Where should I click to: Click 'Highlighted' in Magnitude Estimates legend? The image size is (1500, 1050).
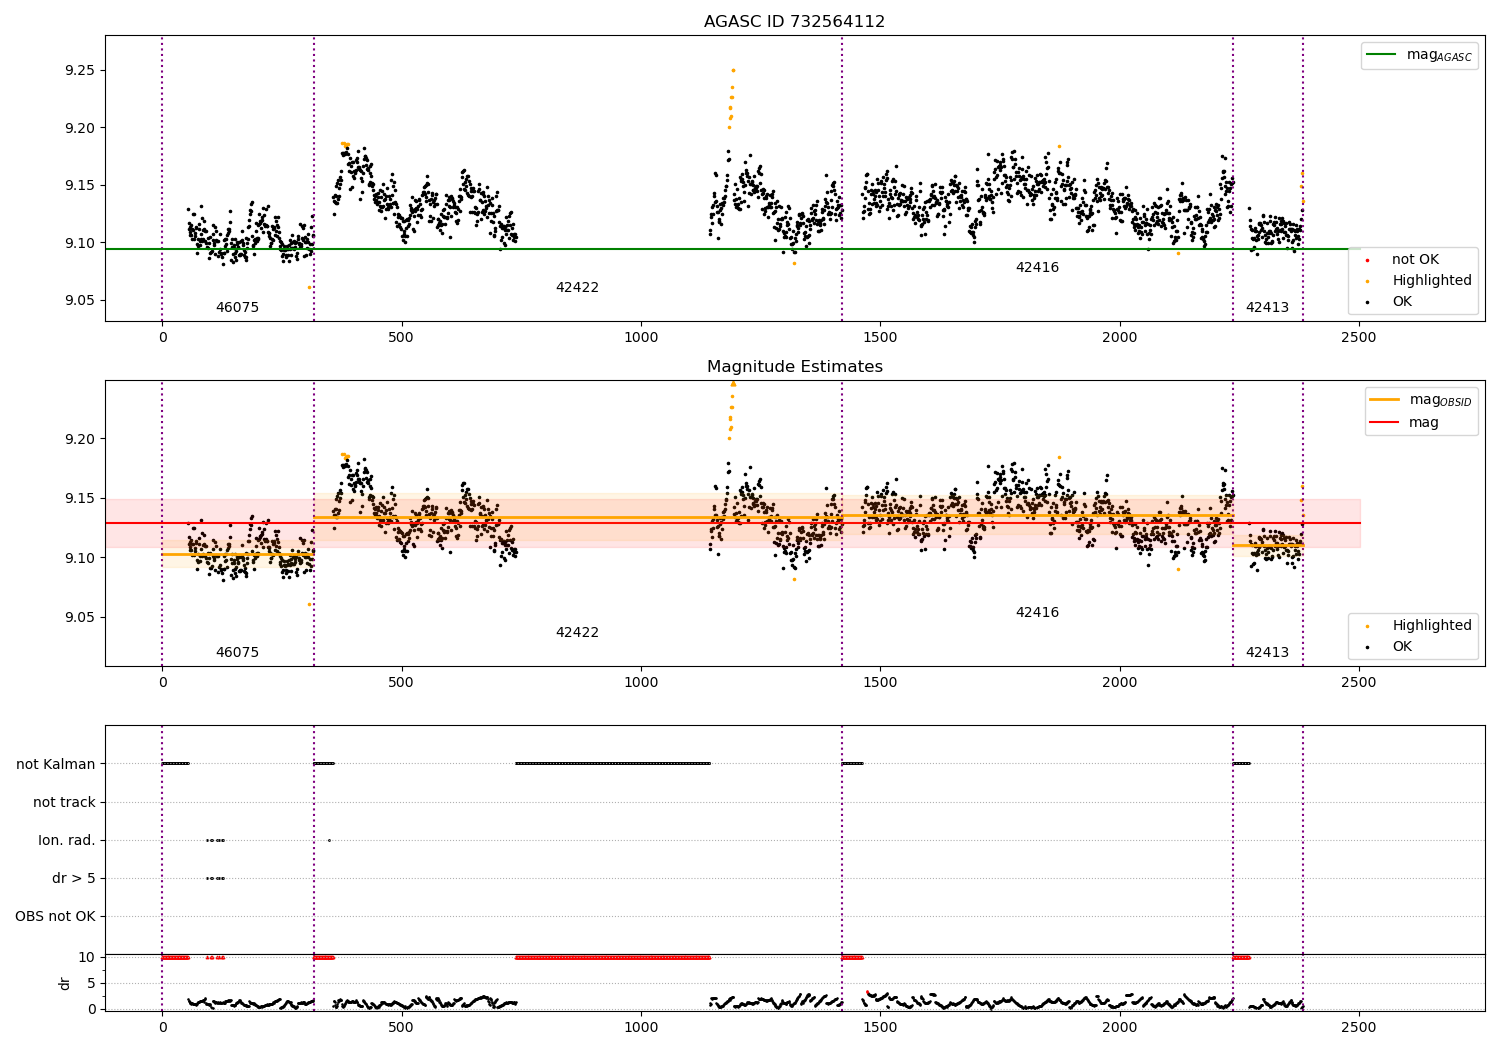coord(1430,626)
